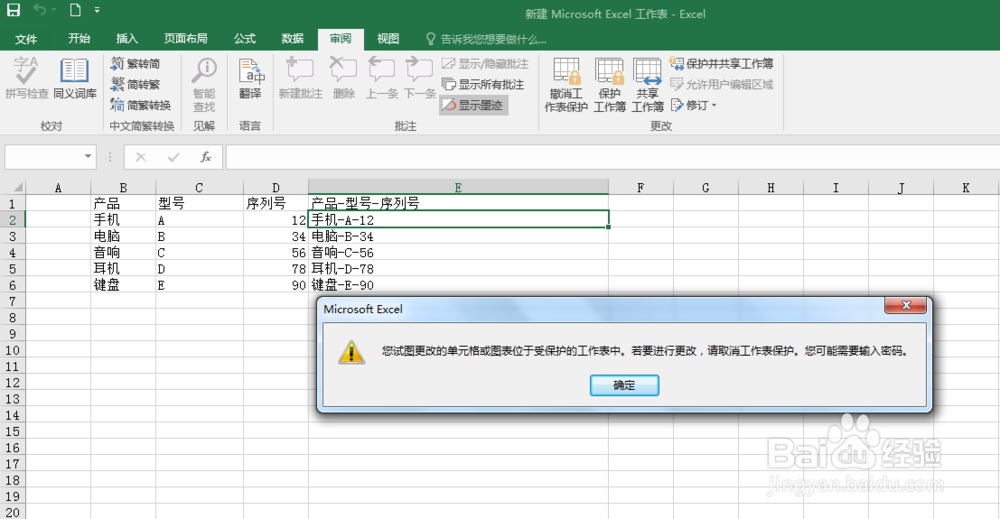Click 保护并共享工作簿

point(722,64)
